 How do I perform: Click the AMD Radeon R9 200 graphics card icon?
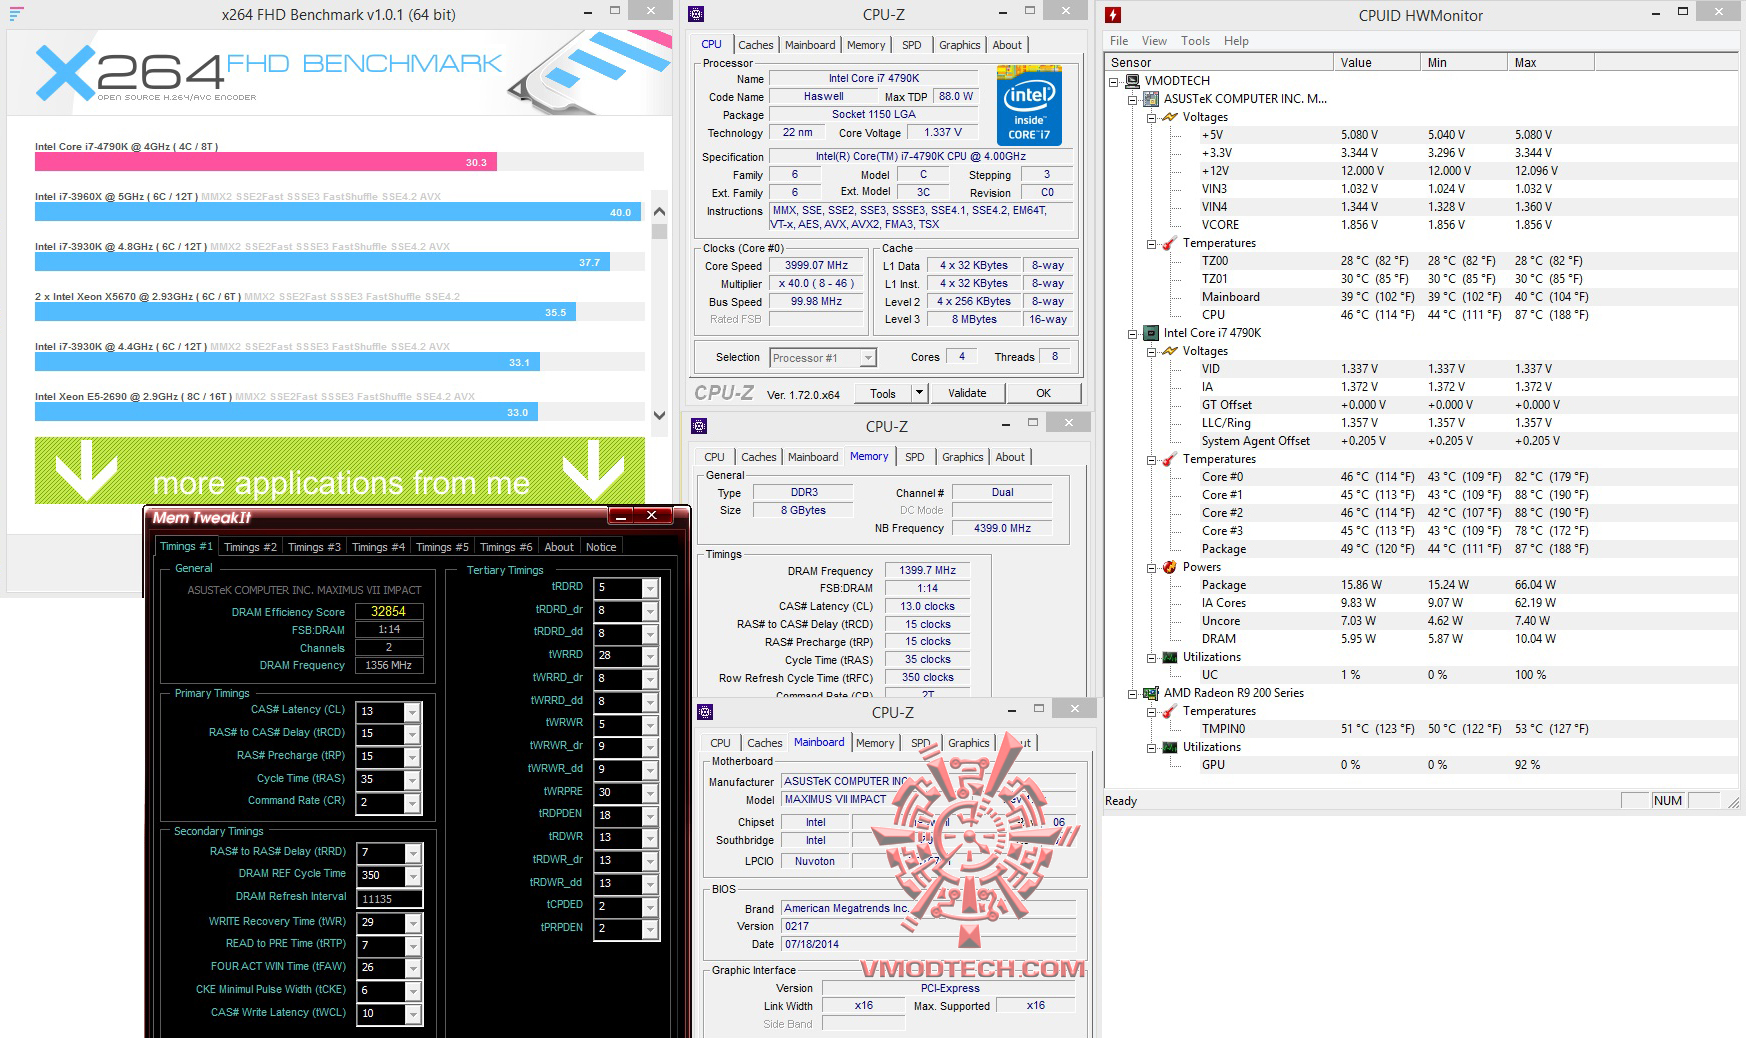pyautogui.click(x=1151, y=693)
